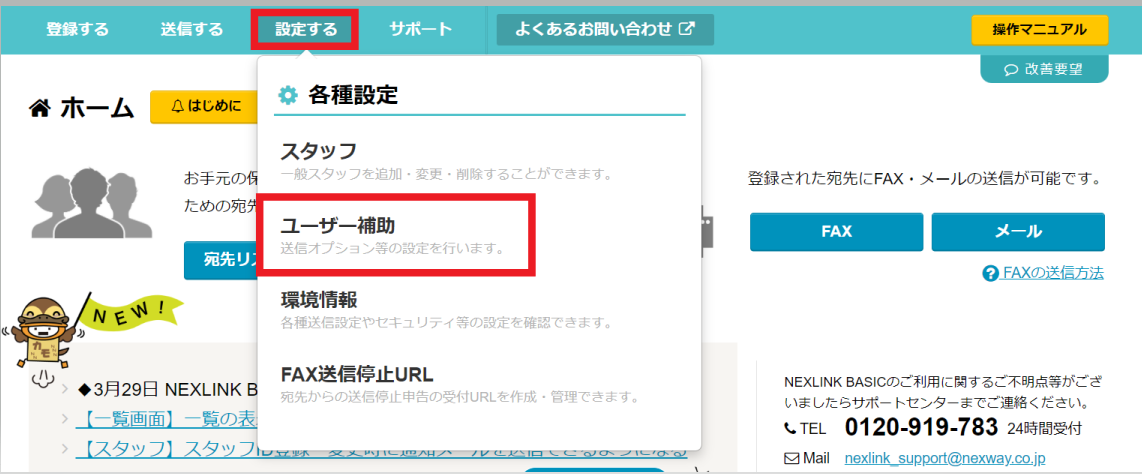Open the 【一覧画面】 news link
Screen dimensions: 1142x474
pyautogui.click(x=166, y=420)
